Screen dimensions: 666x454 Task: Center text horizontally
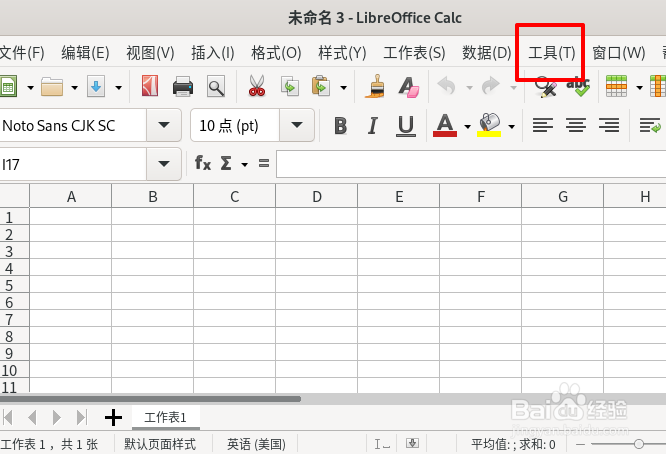tap(576, 126)
